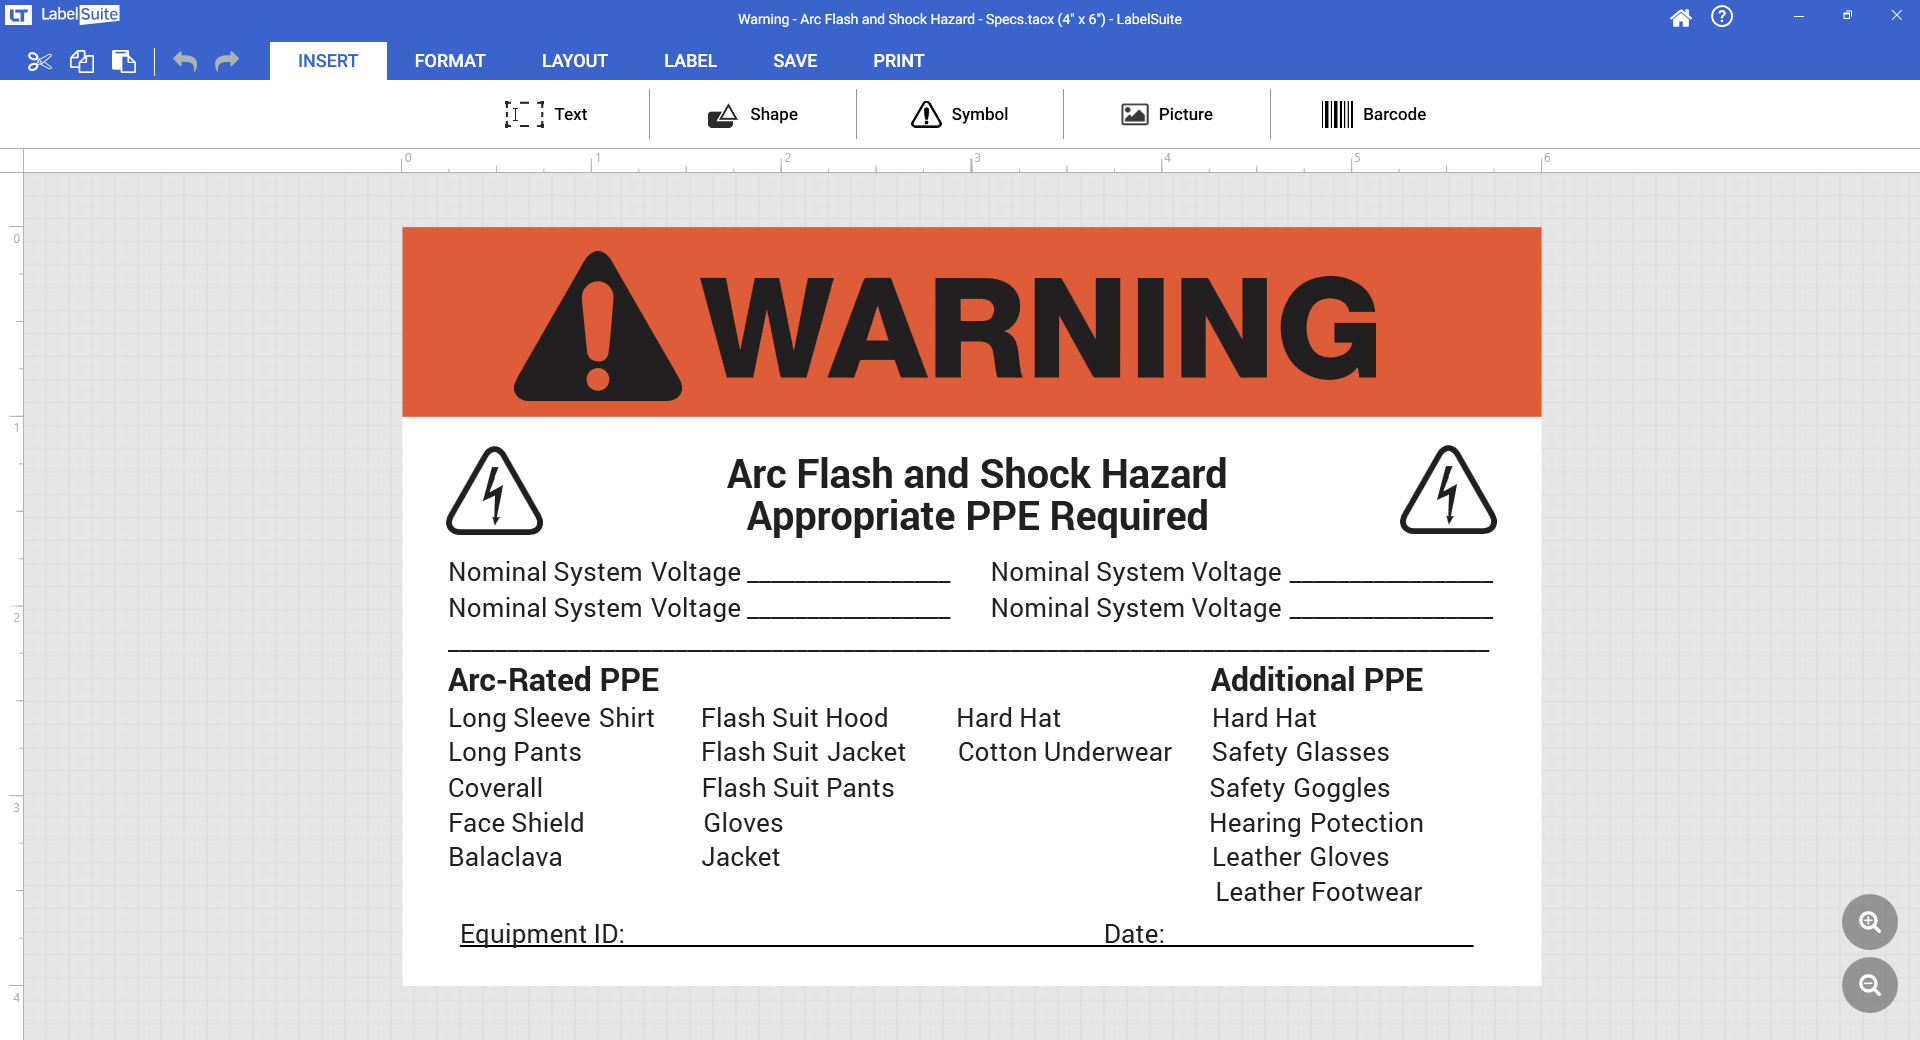Select 'Flash Suit Jacket' text

(803, 752)
